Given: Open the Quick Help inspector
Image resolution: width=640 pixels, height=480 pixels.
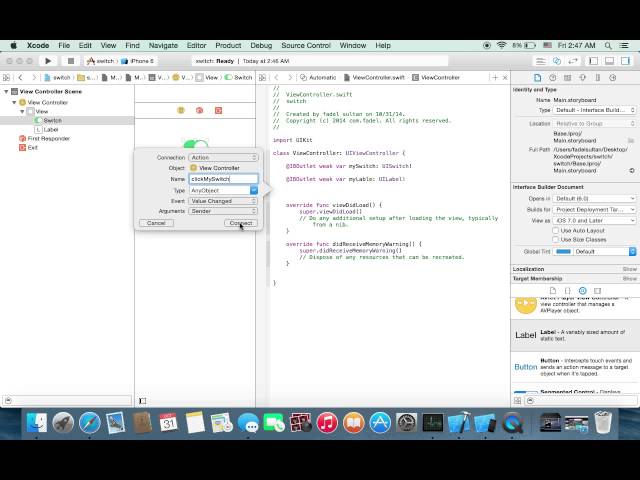Looking at the screenshot, I should tap(553, 78).
